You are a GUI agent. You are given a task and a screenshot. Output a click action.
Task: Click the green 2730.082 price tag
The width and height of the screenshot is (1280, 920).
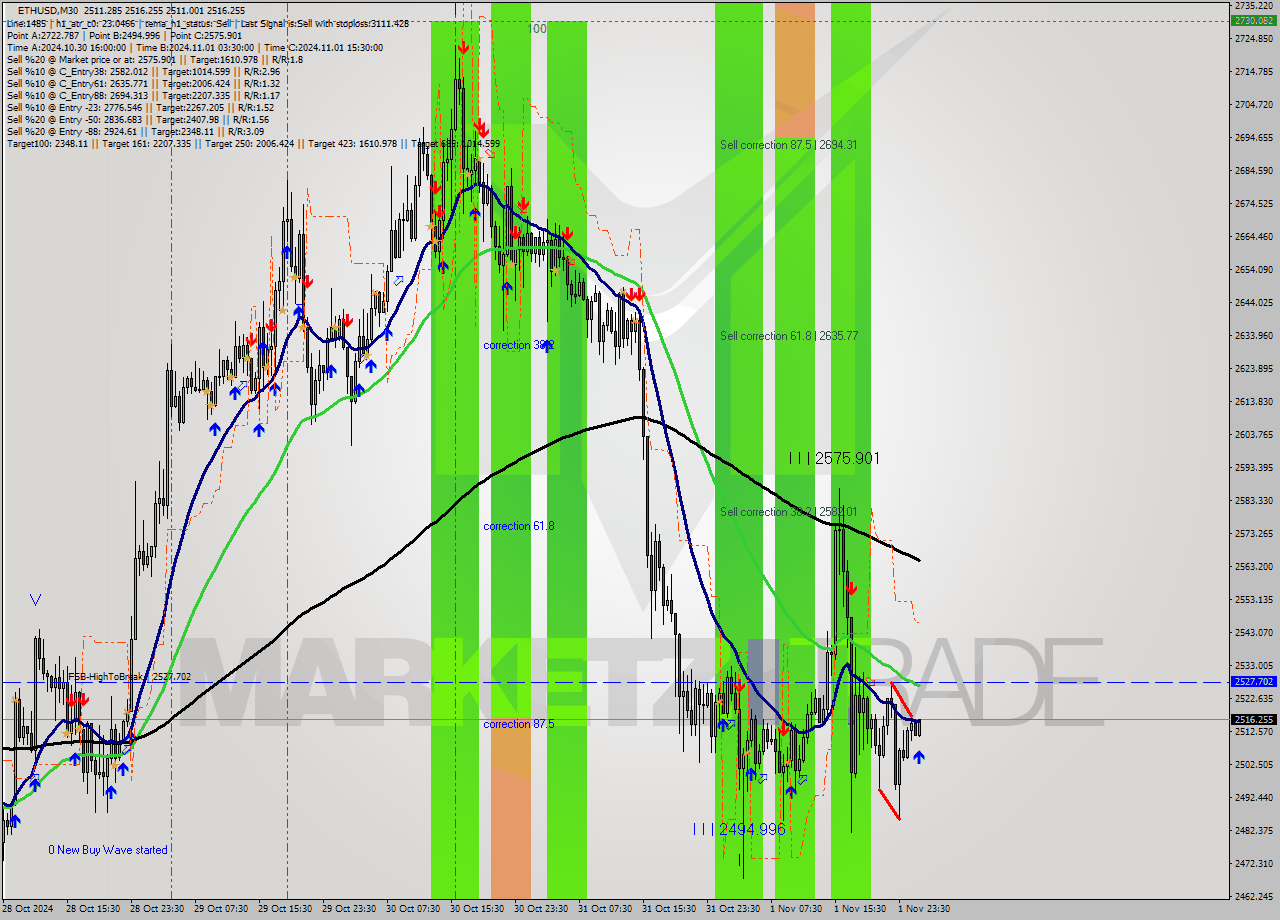1253,20
